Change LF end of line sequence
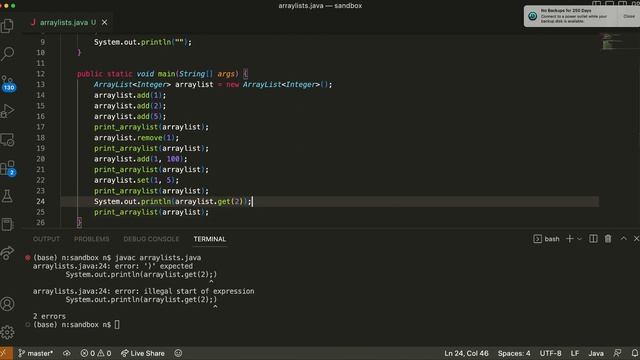This screenshot has height=360, width=640. [x=575, y=353]
